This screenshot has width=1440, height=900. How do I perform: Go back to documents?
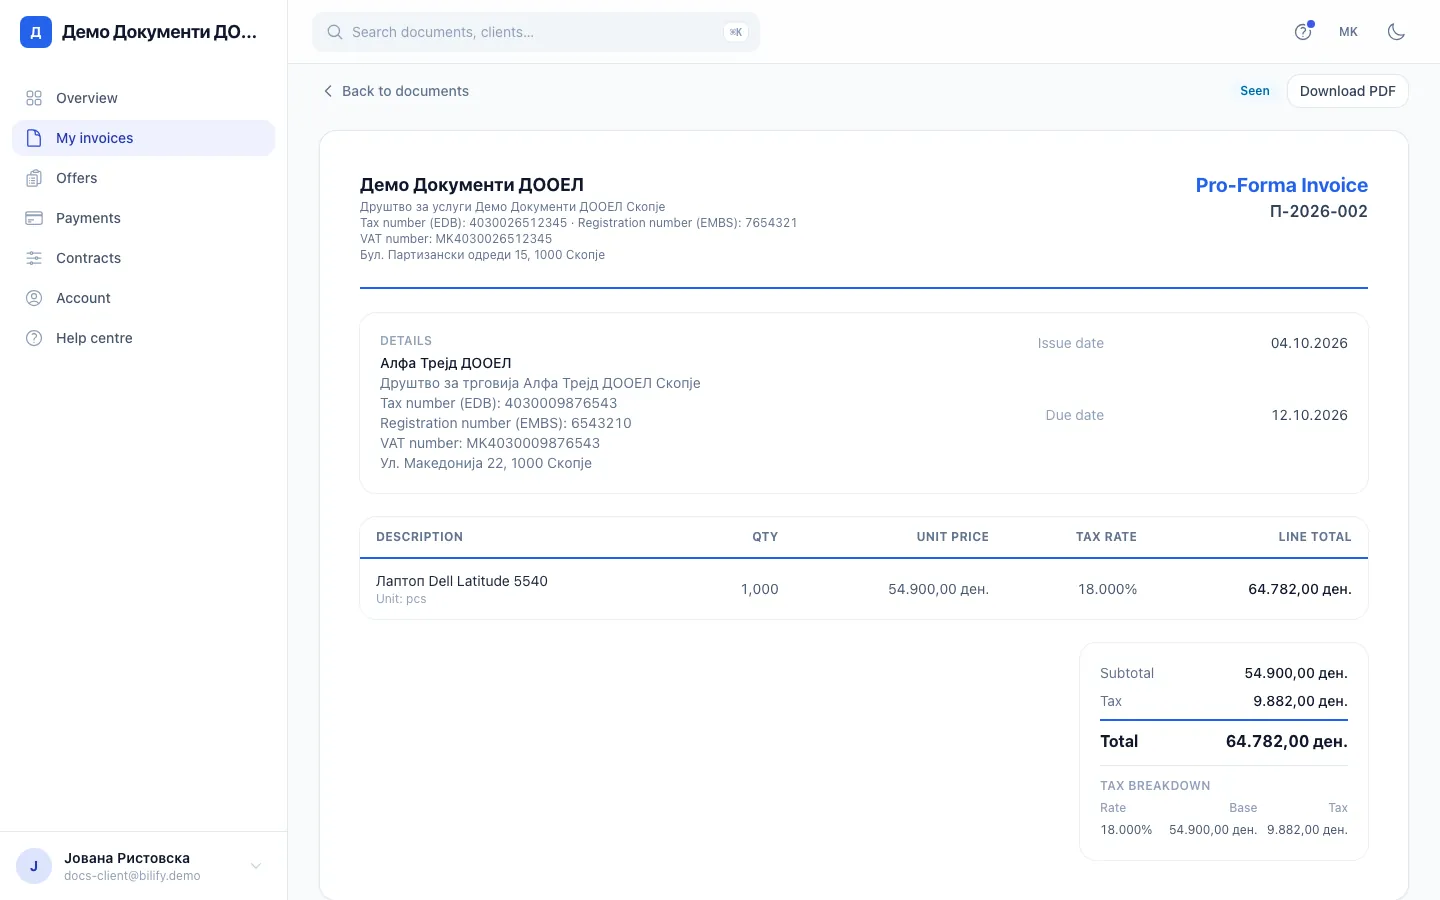(x=395, y=91)
